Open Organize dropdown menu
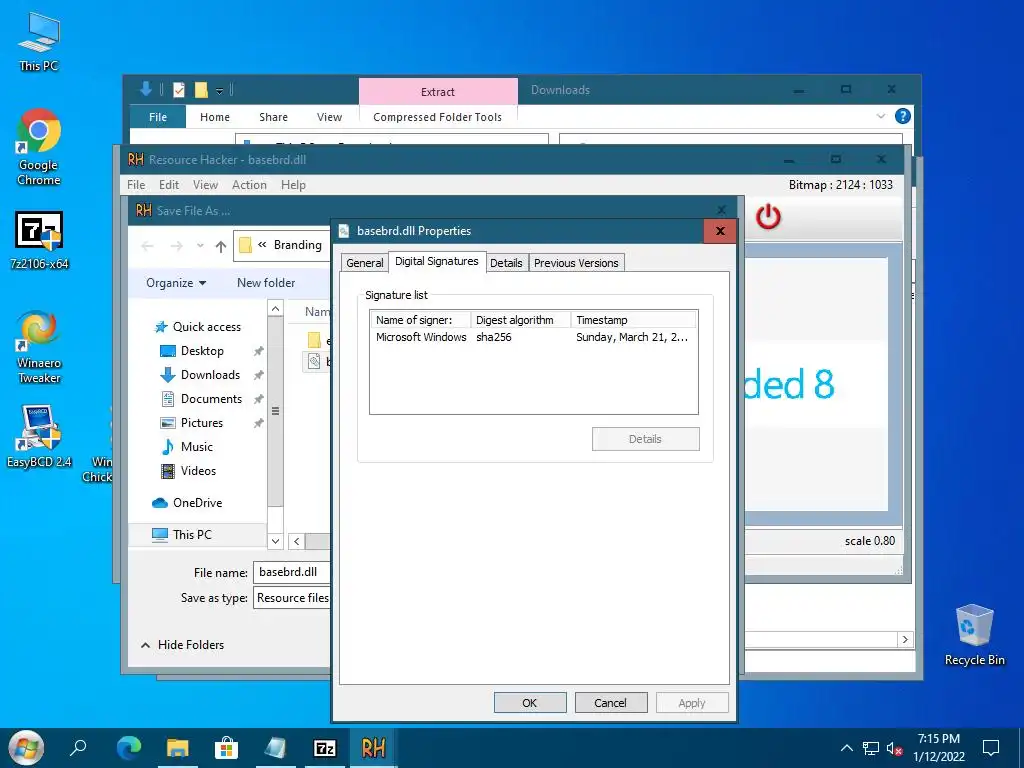 (176, 283)
